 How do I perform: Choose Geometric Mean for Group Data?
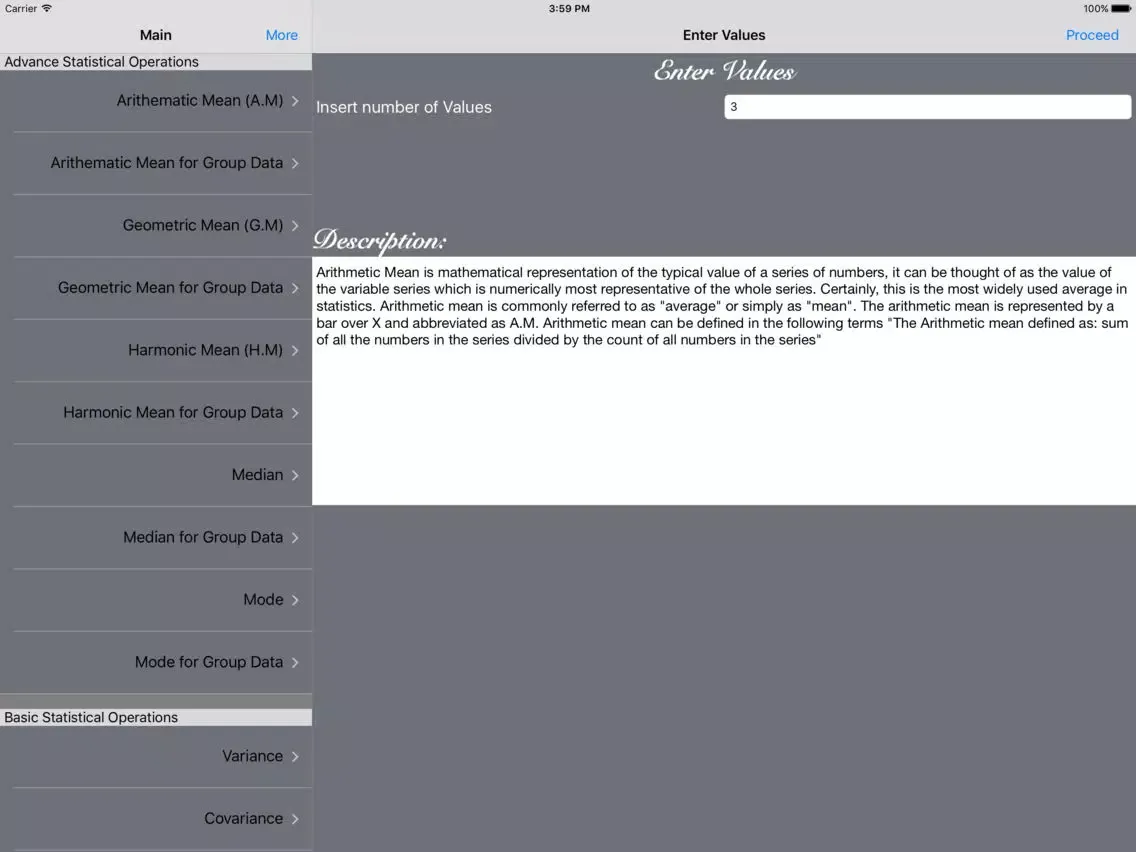coord(156,288)
